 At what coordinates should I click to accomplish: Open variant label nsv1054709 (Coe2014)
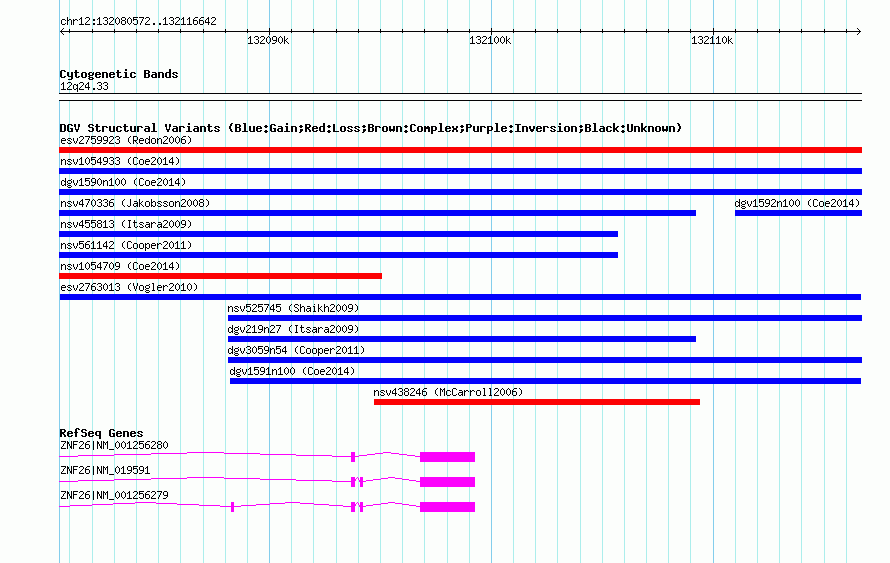(x=120, y=266)
